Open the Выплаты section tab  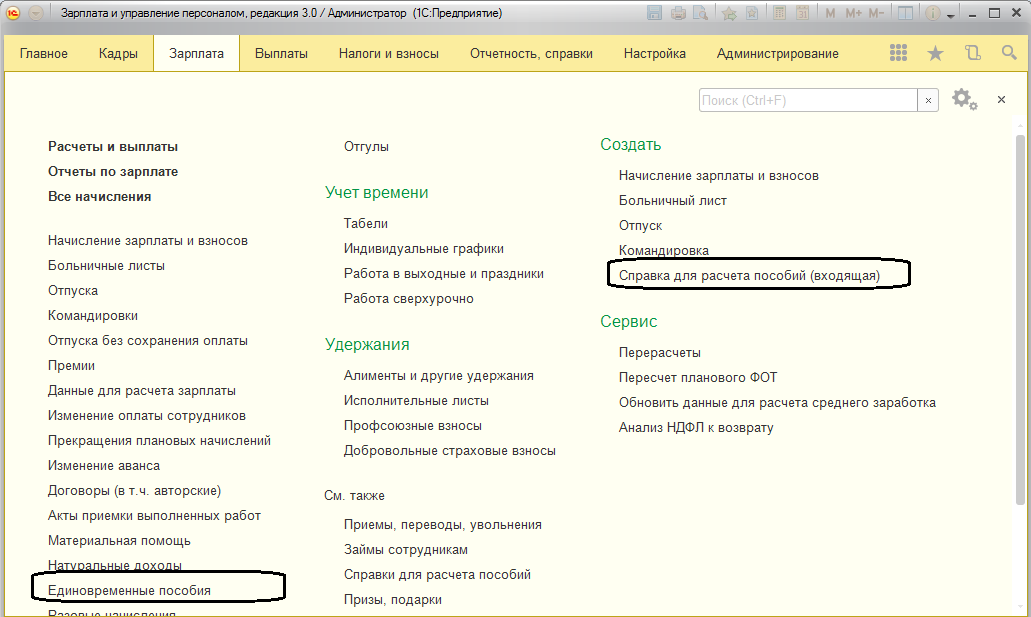coord(281,53)
